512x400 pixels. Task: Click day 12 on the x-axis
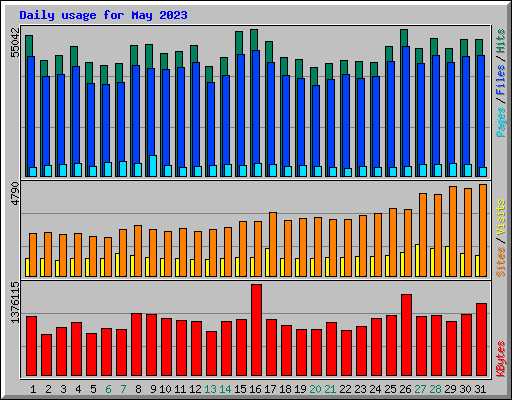(x=195, y=389)
